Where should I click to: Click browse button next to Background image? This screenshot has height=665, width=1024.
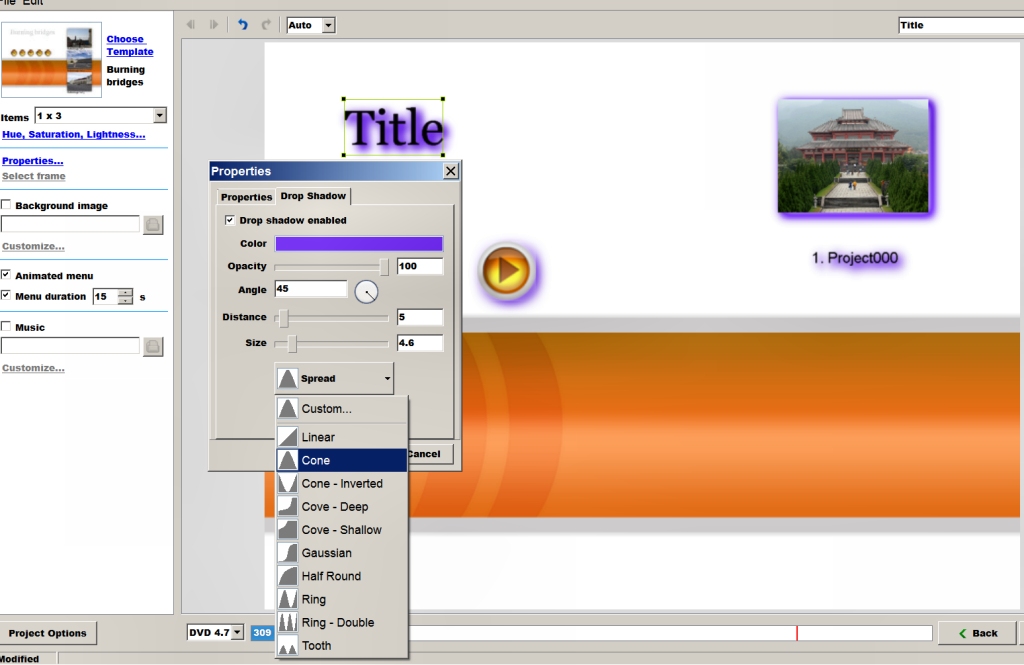[153, 225]
